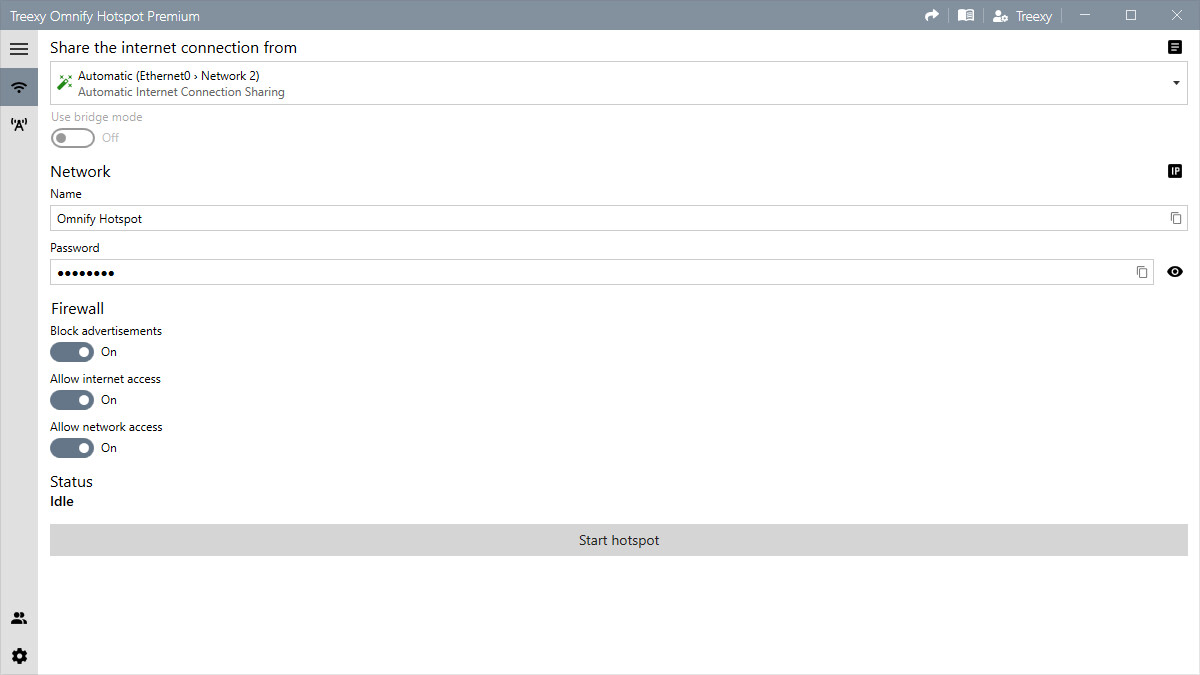Click the share arrow in the title bar
Image resolution: width=1200 pixels, height=675 pixels.
pyautogui.click(x=931, y=15)
